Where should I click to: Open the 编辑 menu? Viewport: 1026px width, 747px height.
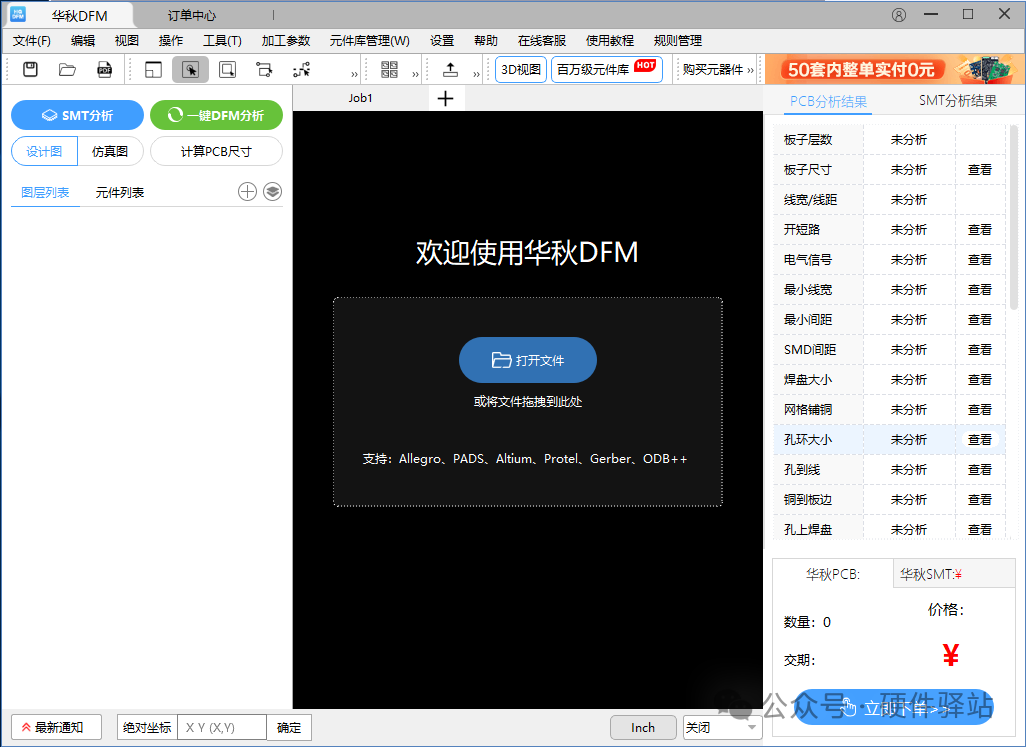click(x=83, y=41)
